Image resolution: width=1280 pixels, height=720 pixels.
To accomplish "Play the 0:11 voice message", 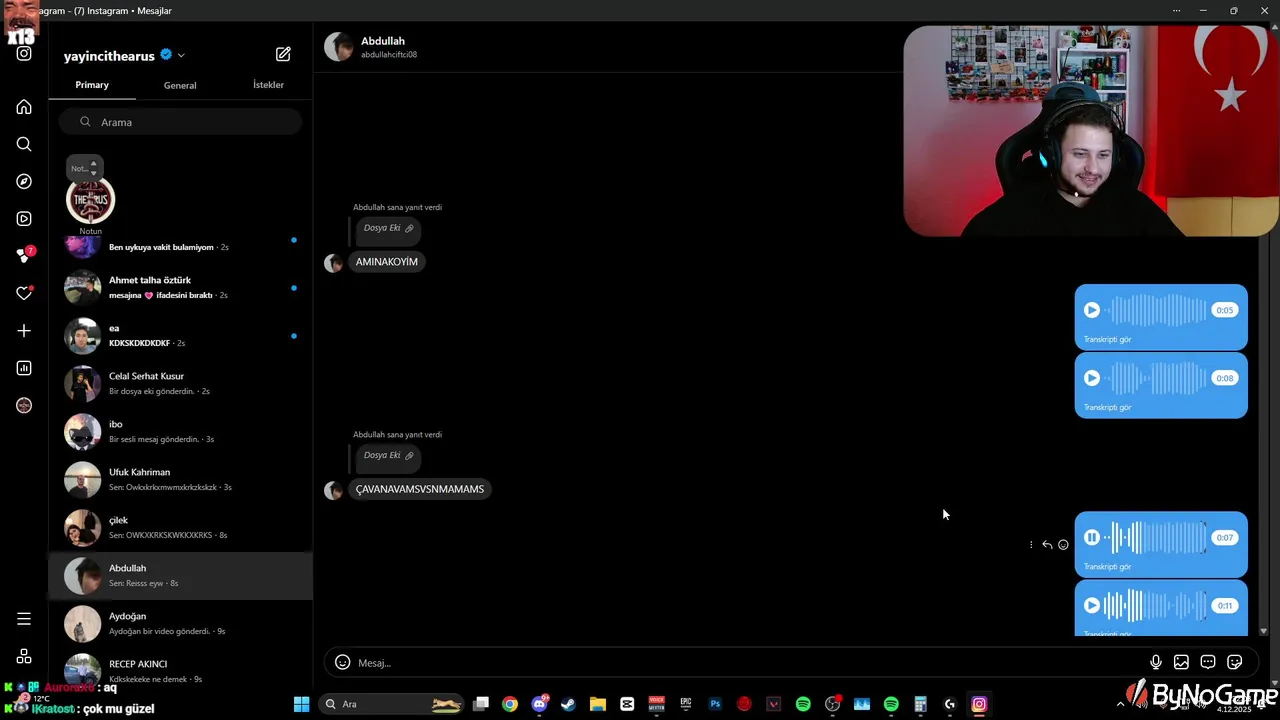I will [1092, 605].
